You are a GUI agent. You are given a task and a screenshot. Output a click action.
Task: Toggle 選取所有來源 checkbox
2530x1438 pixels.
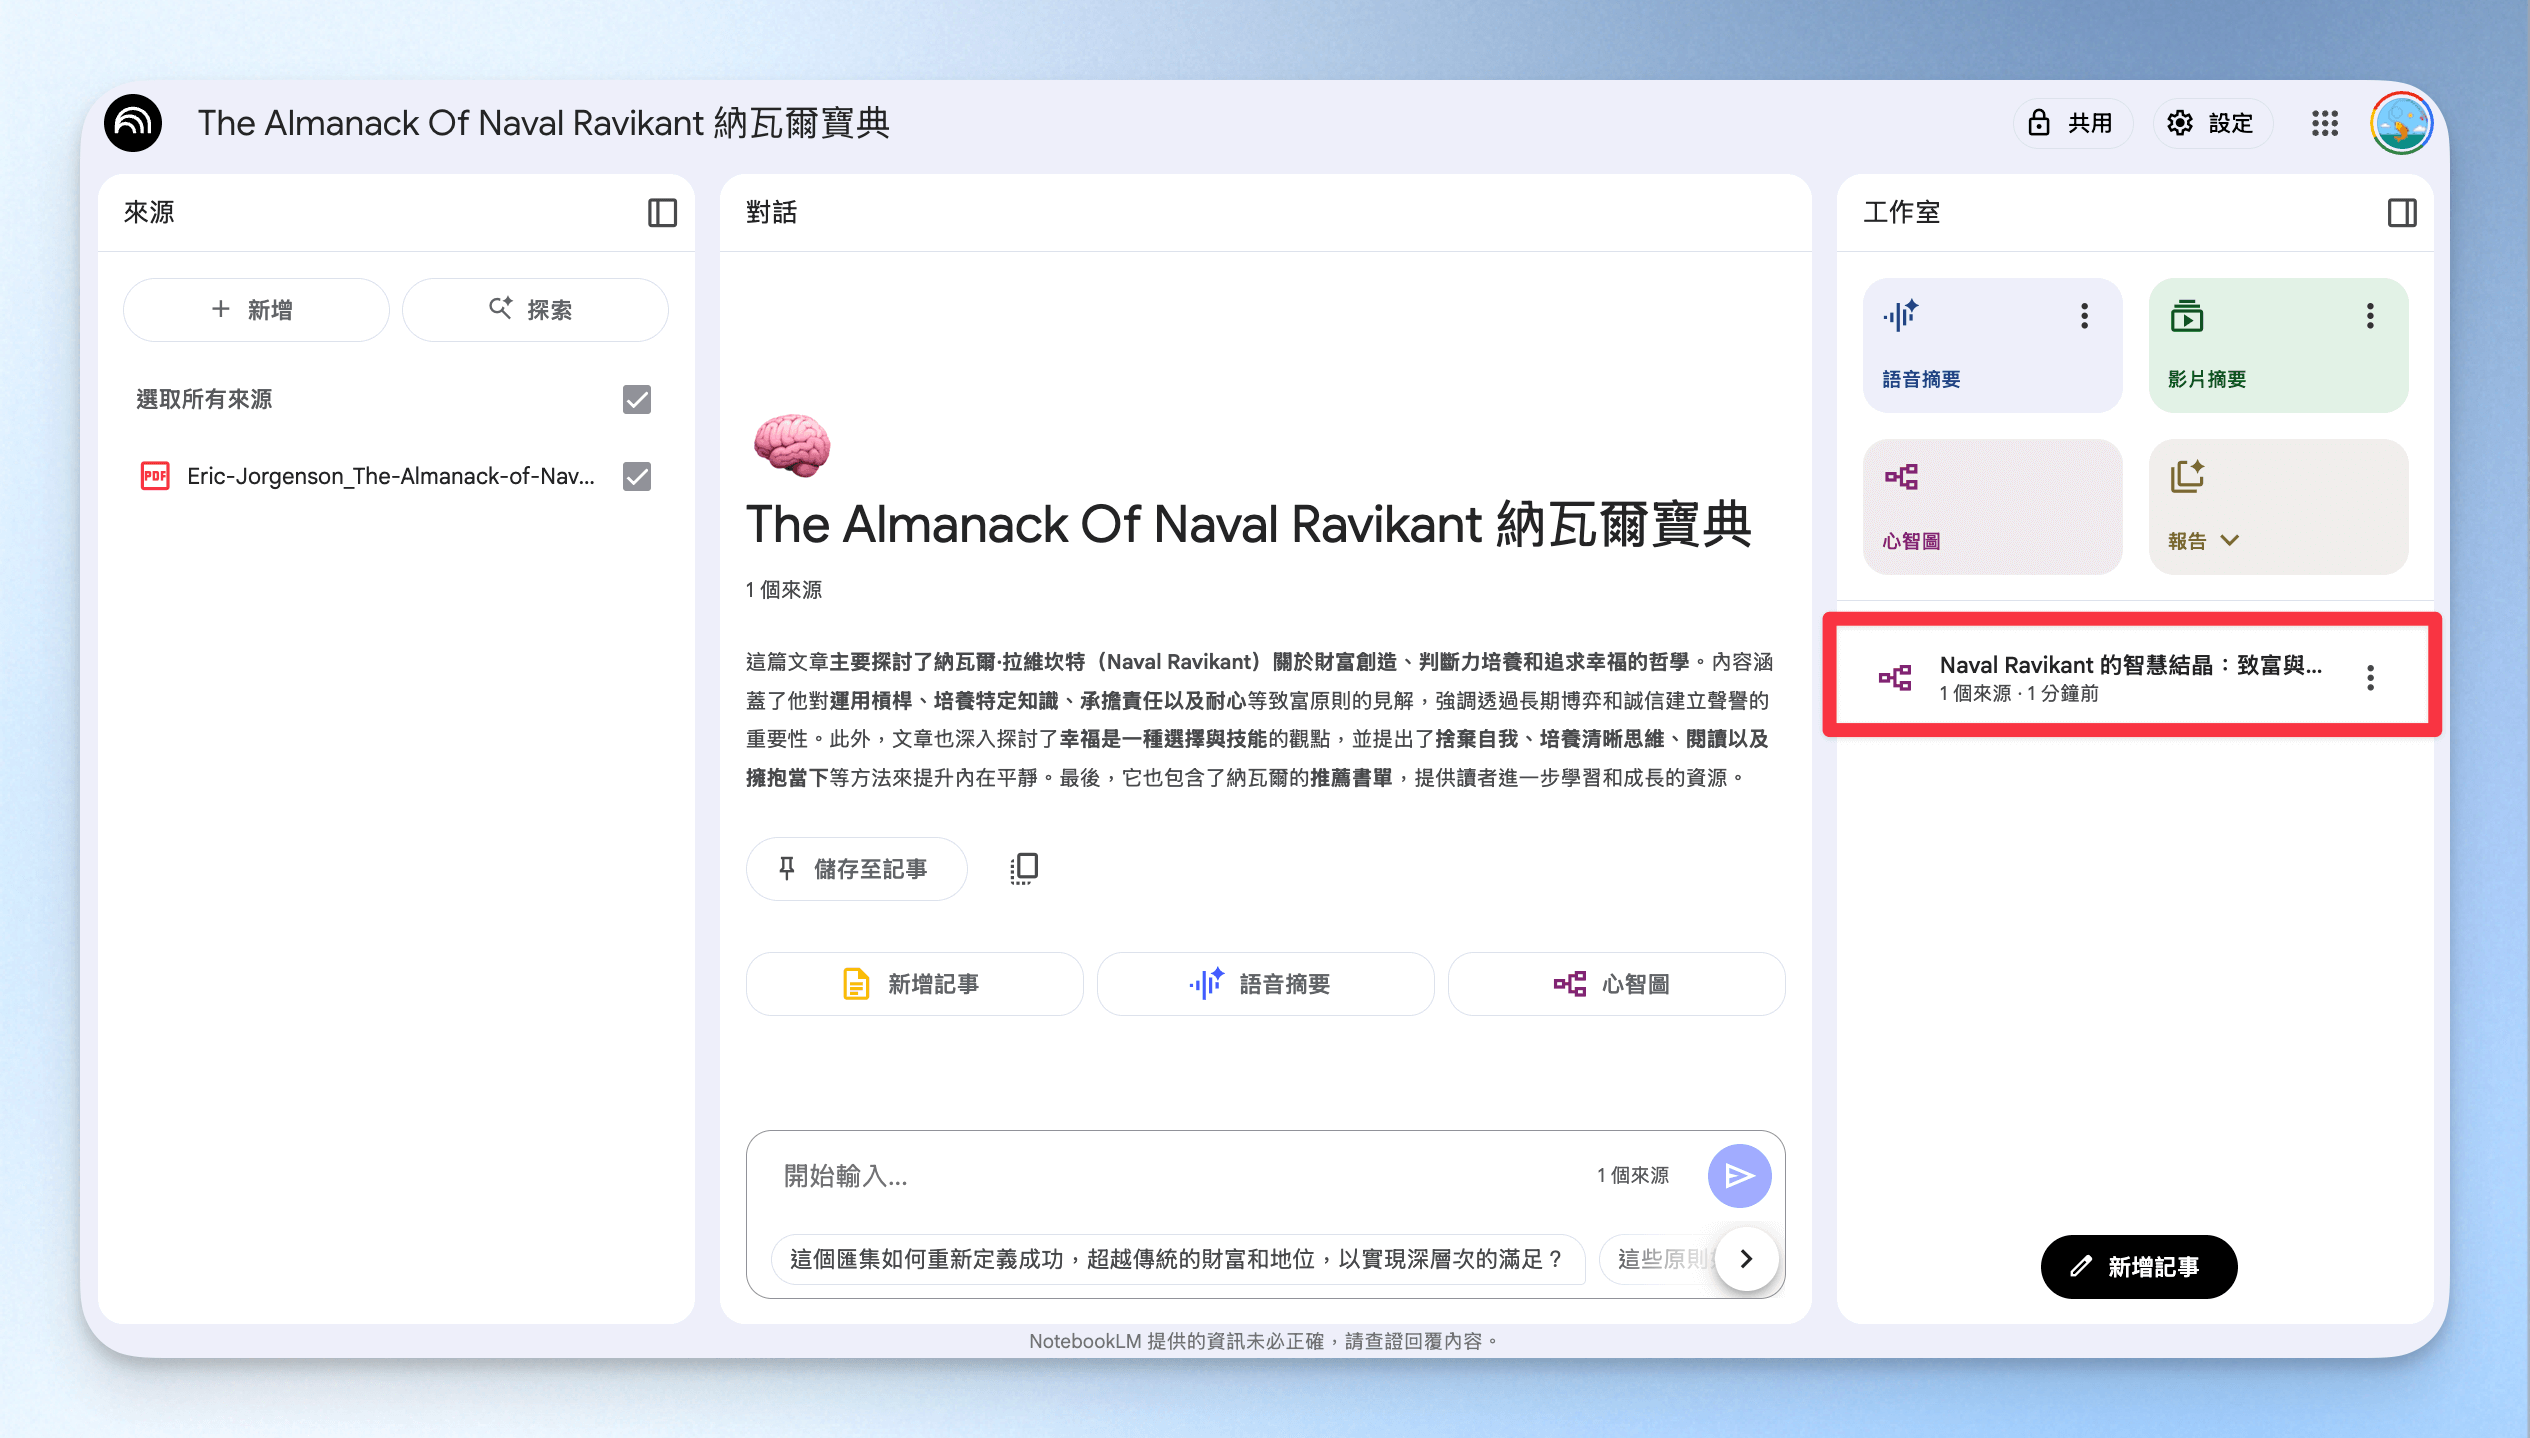(637, 399)
